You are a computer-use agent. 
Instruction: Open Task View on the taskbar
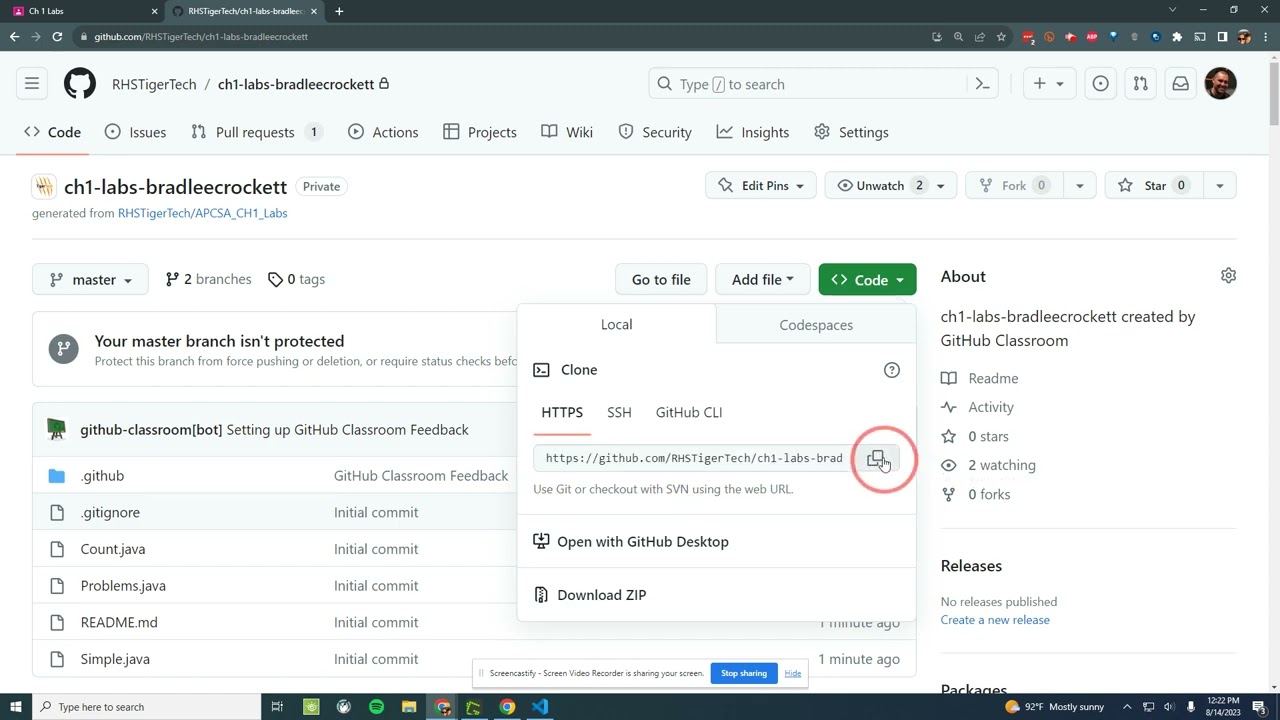coord(277,707)
